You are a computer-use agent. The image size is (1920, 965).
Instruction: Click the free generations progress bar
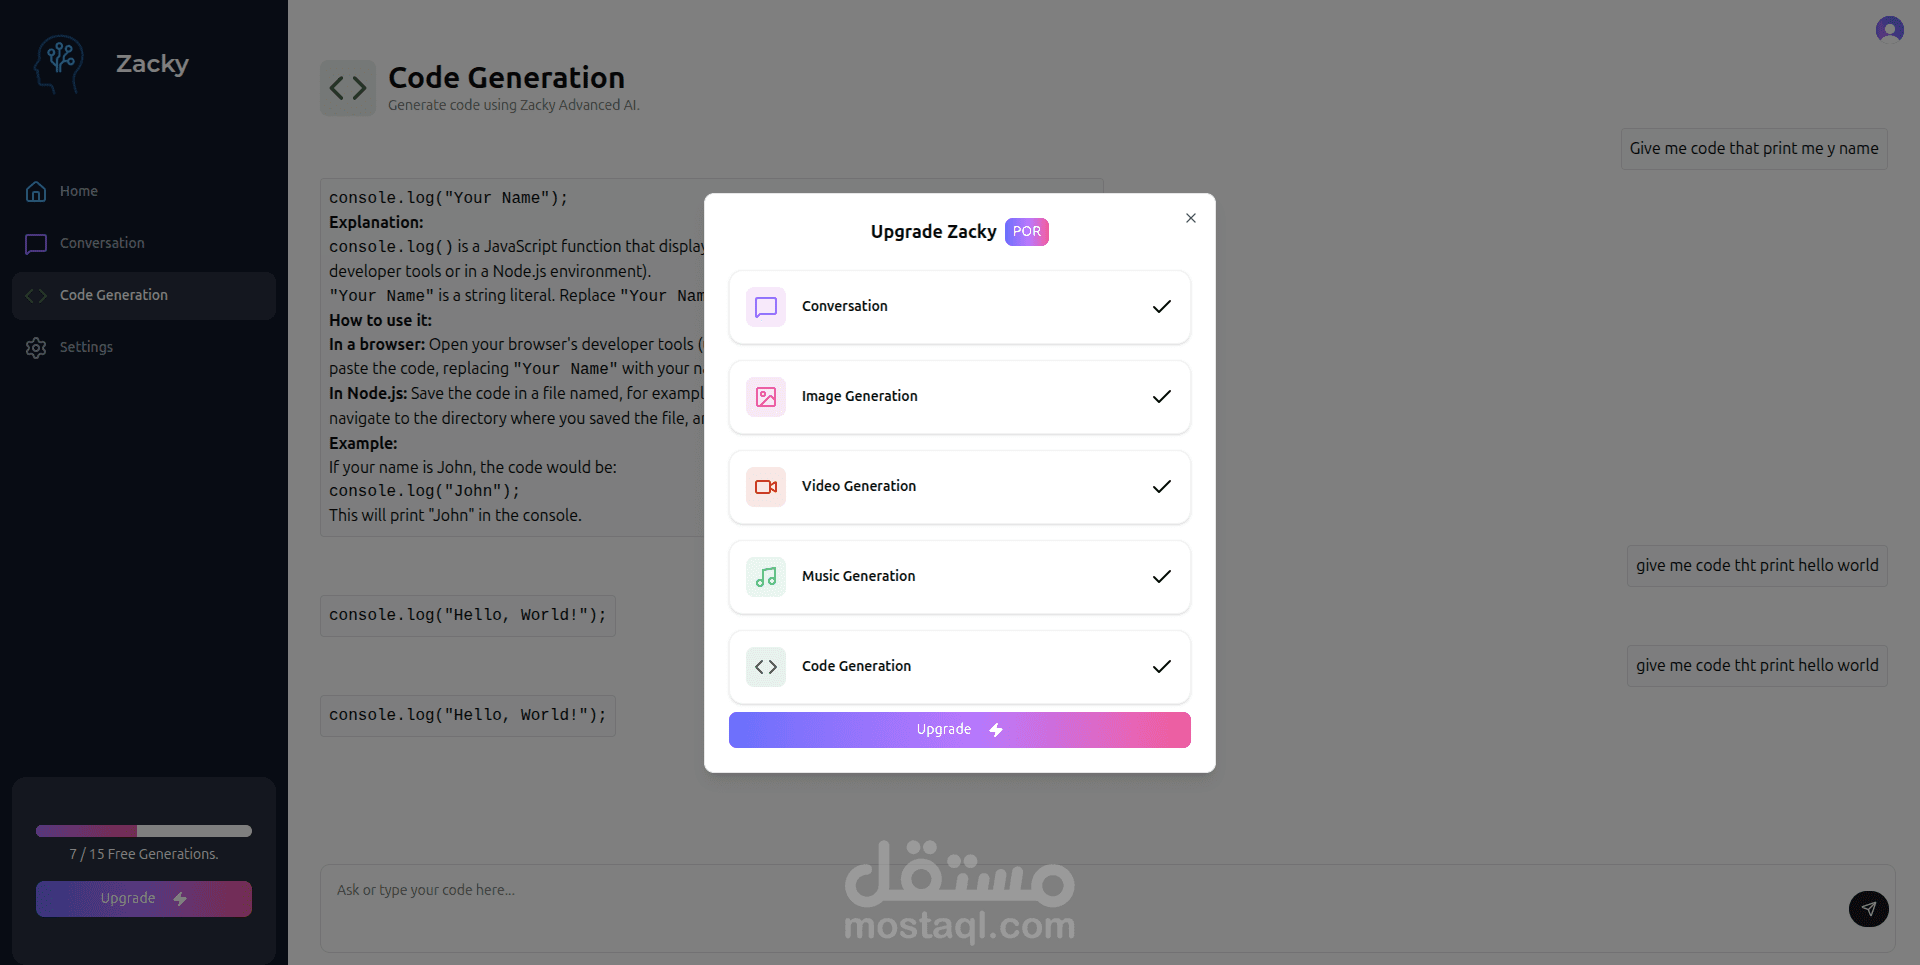144,831
